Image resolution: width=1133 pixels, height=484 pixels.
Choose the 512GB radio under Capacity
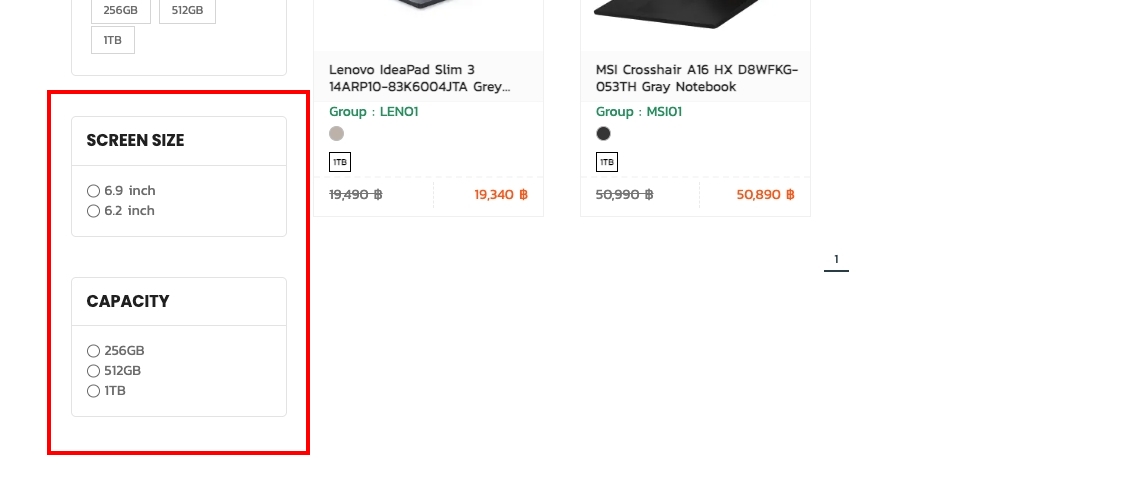point(94,371)
